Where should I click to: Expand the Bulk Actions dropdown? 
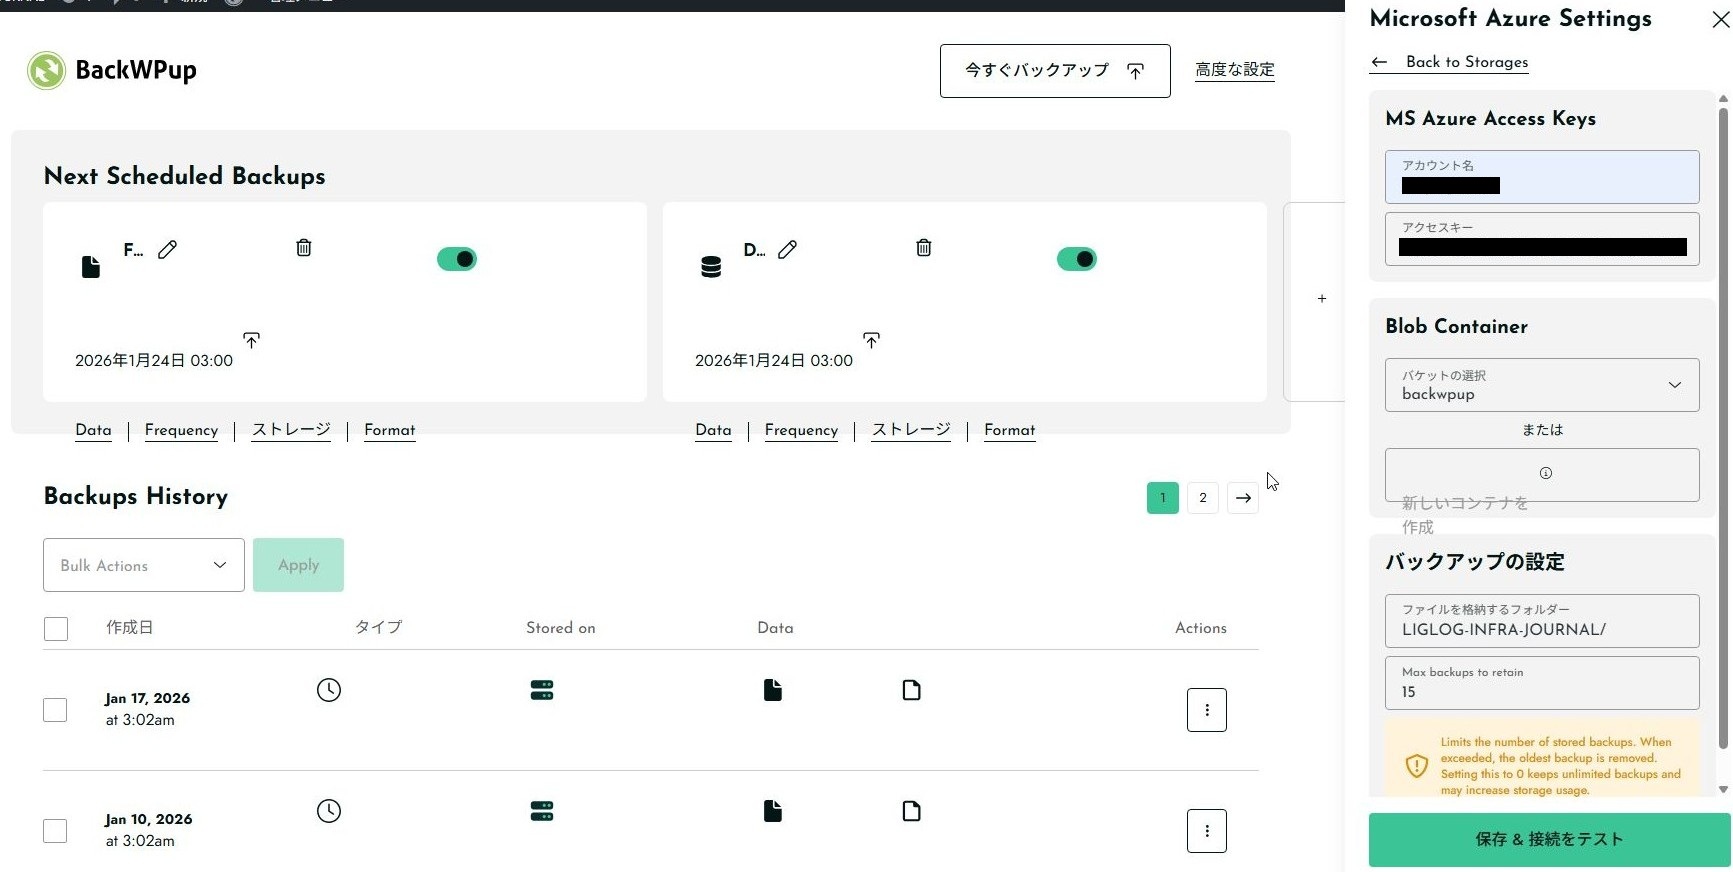click(144, 565)
